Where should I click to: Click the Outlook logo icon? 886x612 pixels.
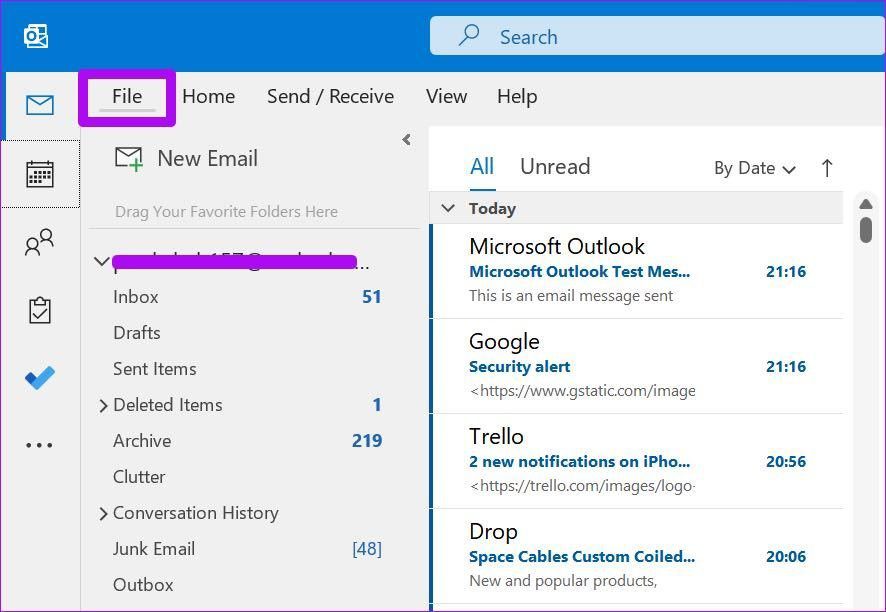click(x=36, y=36)
